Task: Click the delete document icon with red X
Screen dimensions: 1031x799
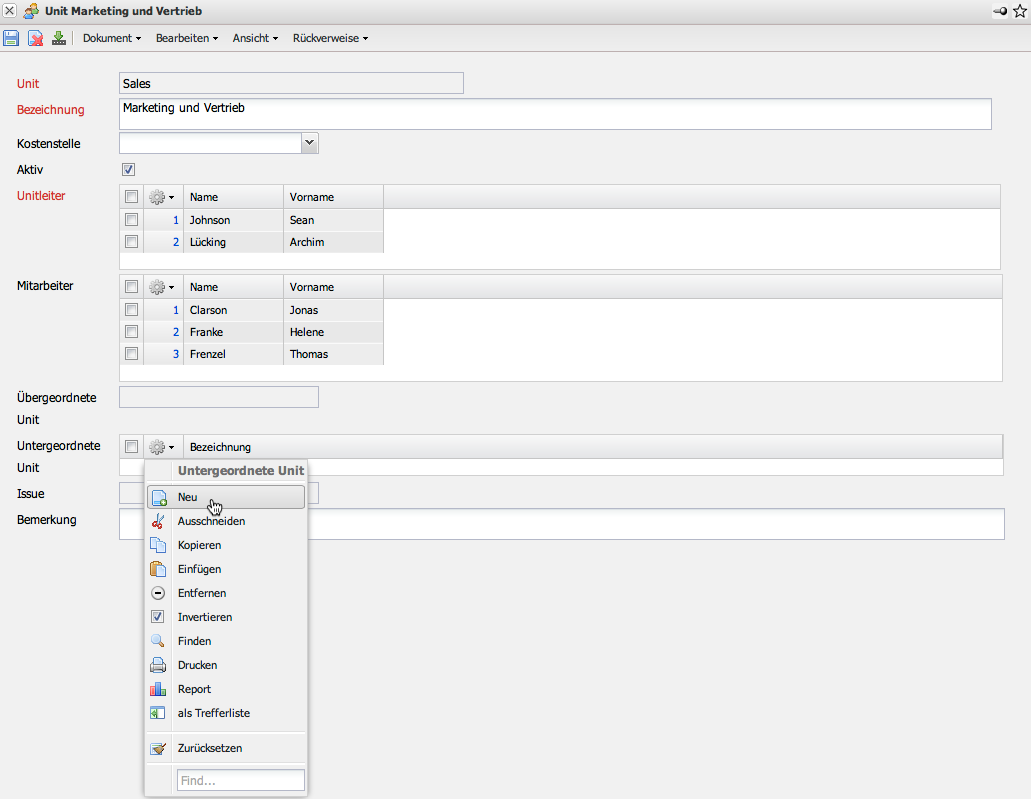Action: coord(35,38)
